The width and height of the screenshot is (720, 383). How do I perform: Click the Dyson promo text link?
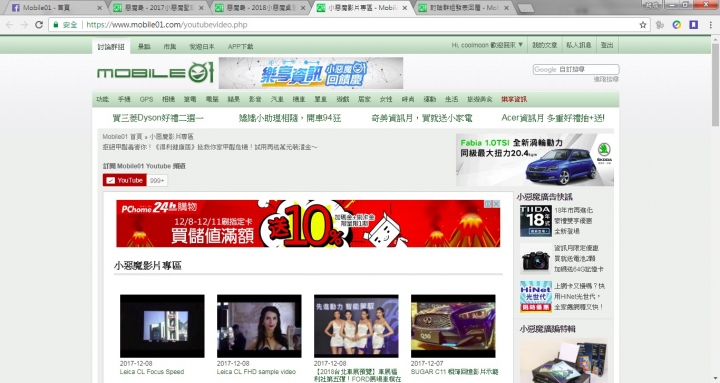point(158,118)
